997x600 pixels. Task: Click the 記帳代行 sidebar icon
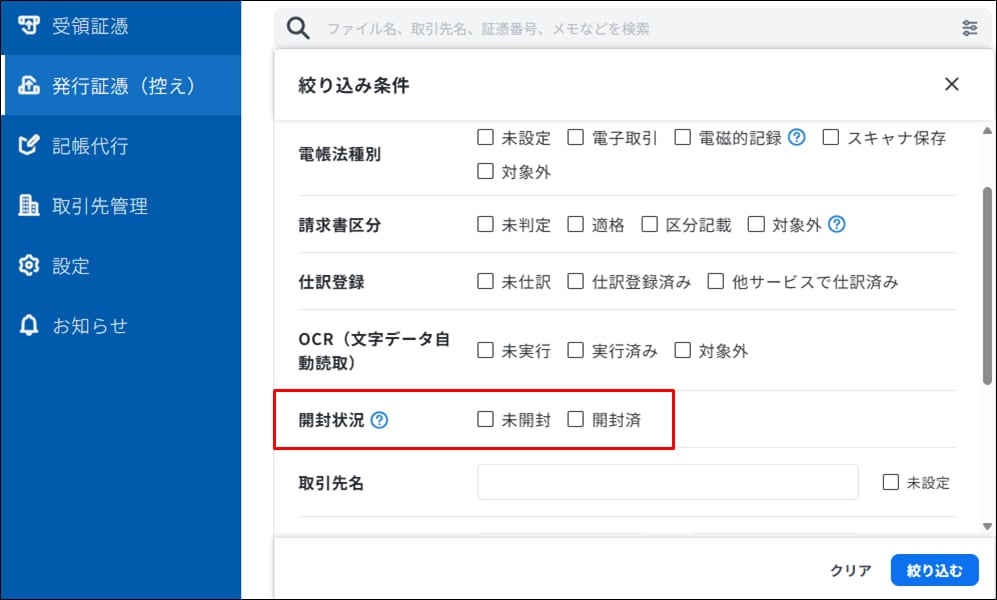point(29,146)
